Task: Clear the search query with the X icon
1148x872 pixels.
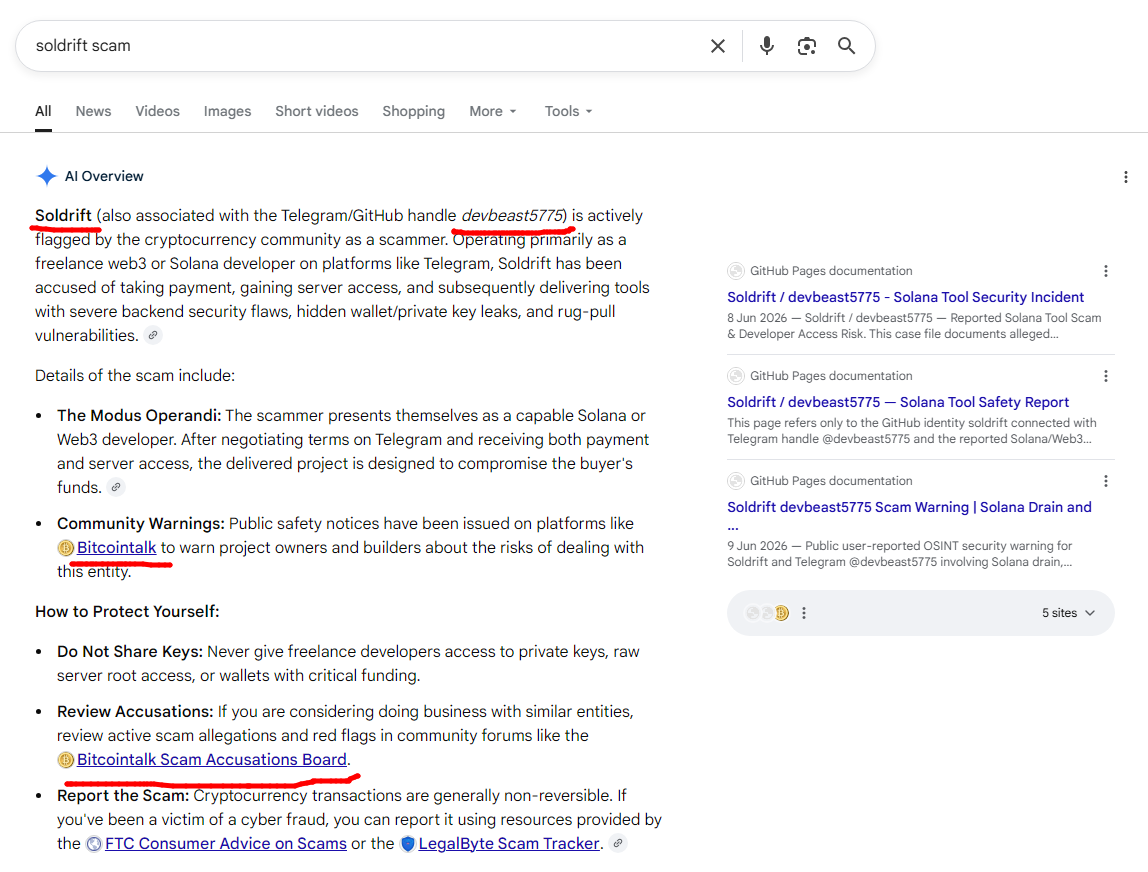Action: tap(718, 46)
